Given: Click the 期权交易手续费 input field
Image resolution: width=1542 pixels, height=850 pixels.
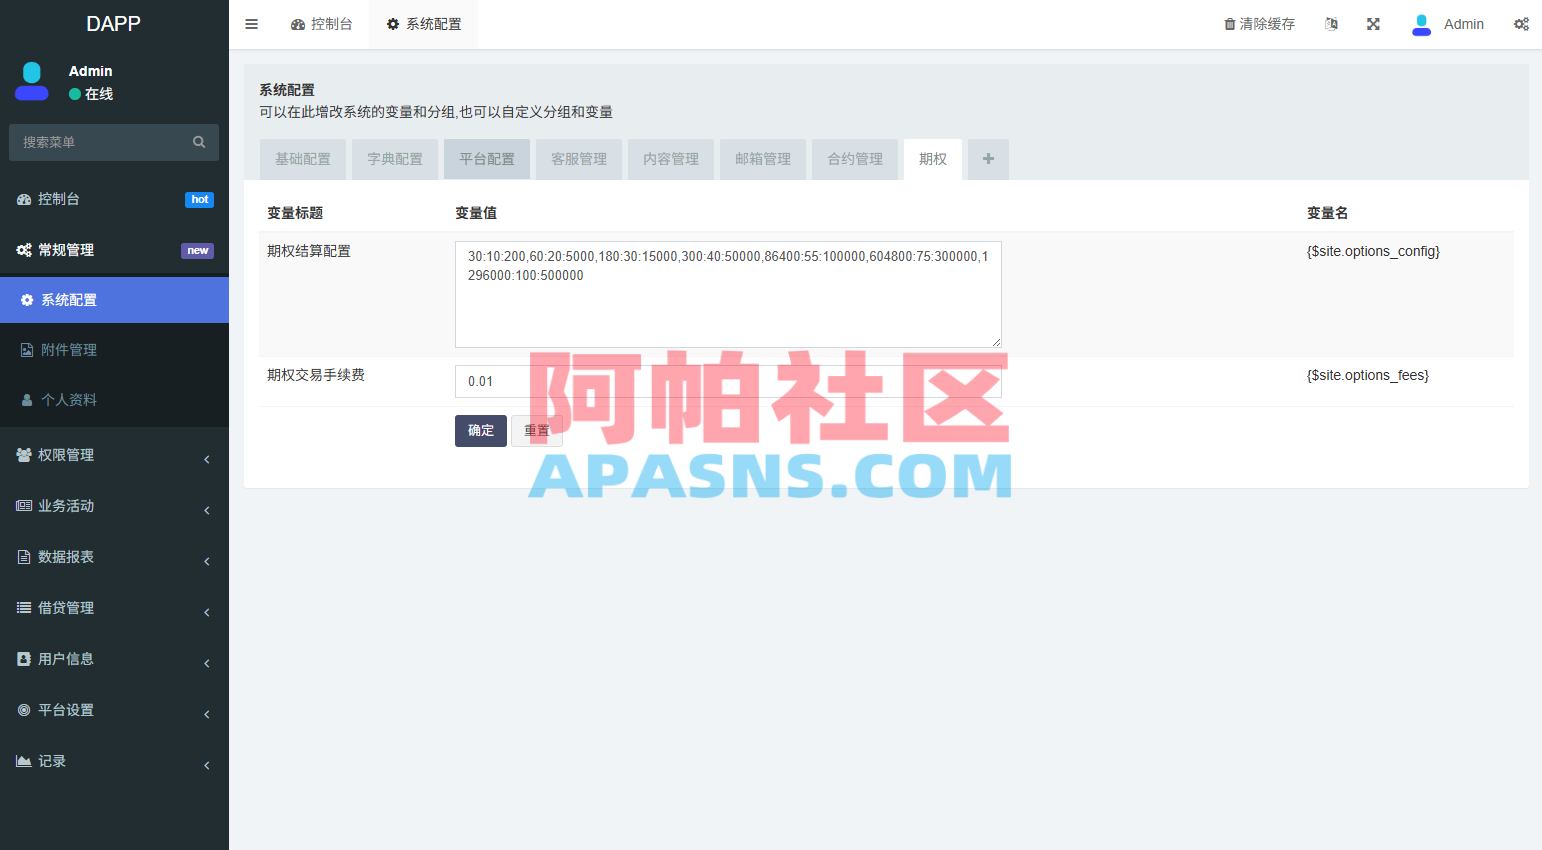Looking at the screenshot, I should 728,381.
